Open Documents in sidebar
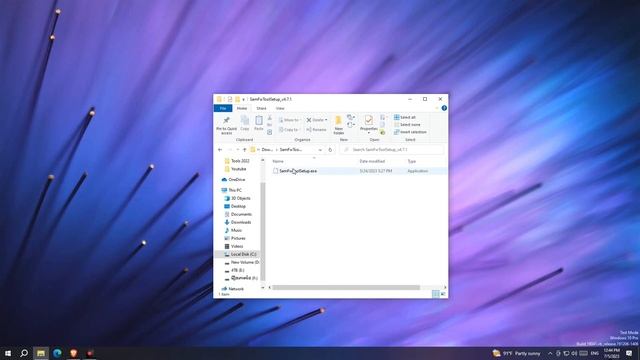 238,214
